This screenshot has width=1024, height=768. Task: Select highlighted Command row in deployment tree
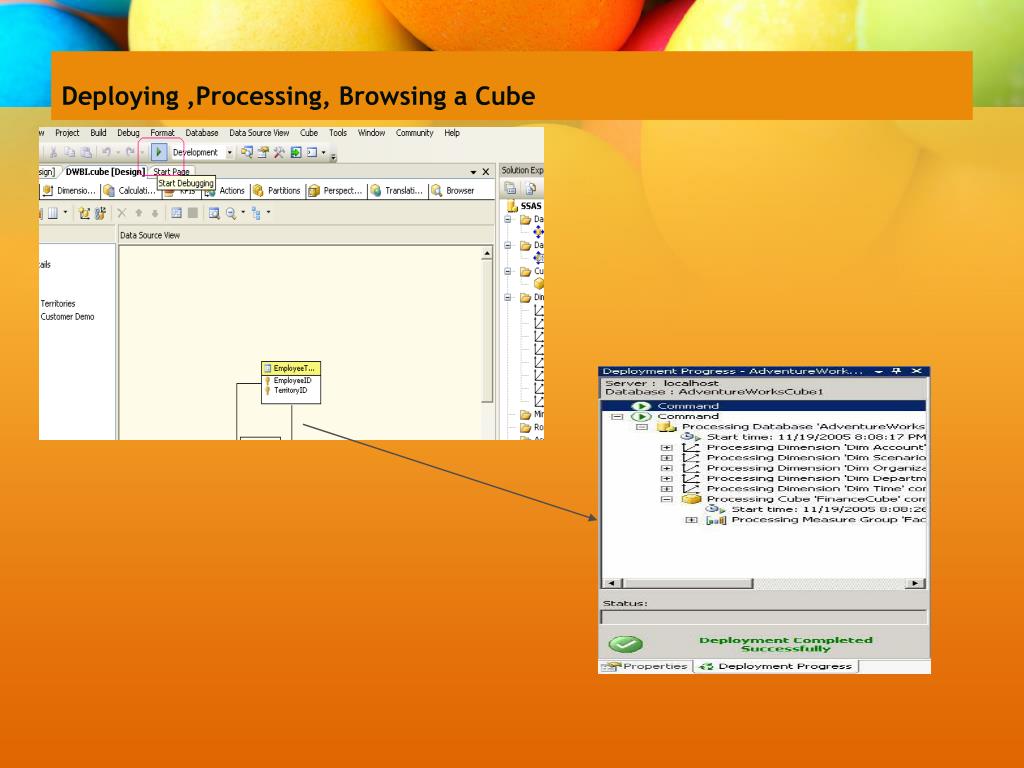click(x=763, y=406)
